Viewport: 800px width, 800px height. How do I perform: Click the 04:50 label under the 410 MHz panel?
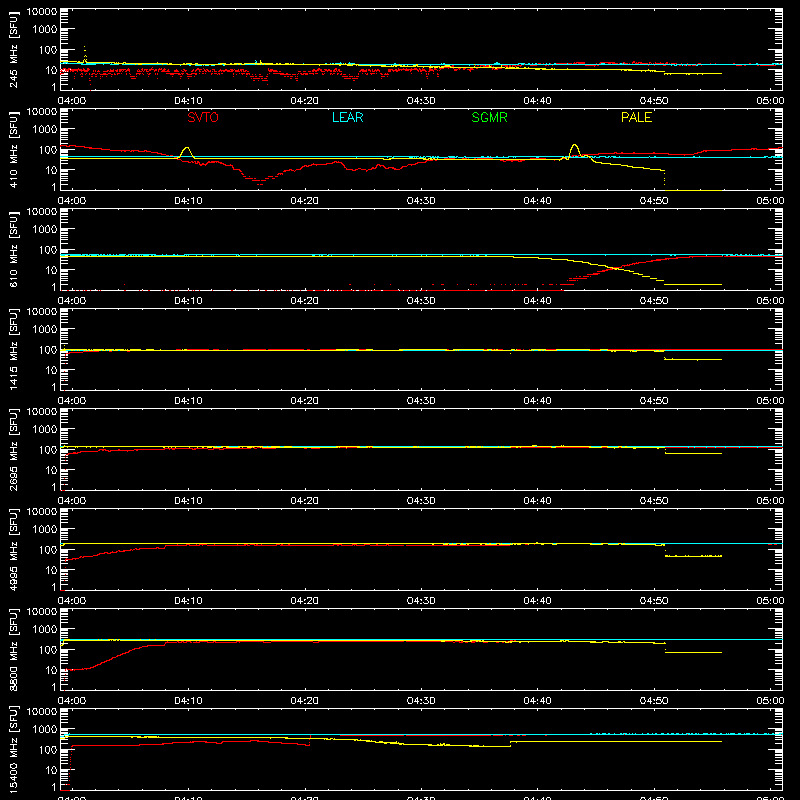click(654, 201)
